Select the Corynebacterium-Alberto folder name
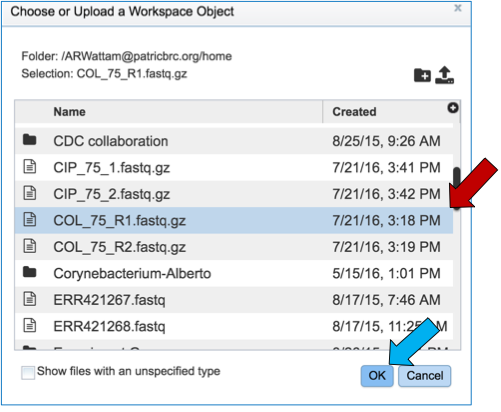 pos(132,273)
